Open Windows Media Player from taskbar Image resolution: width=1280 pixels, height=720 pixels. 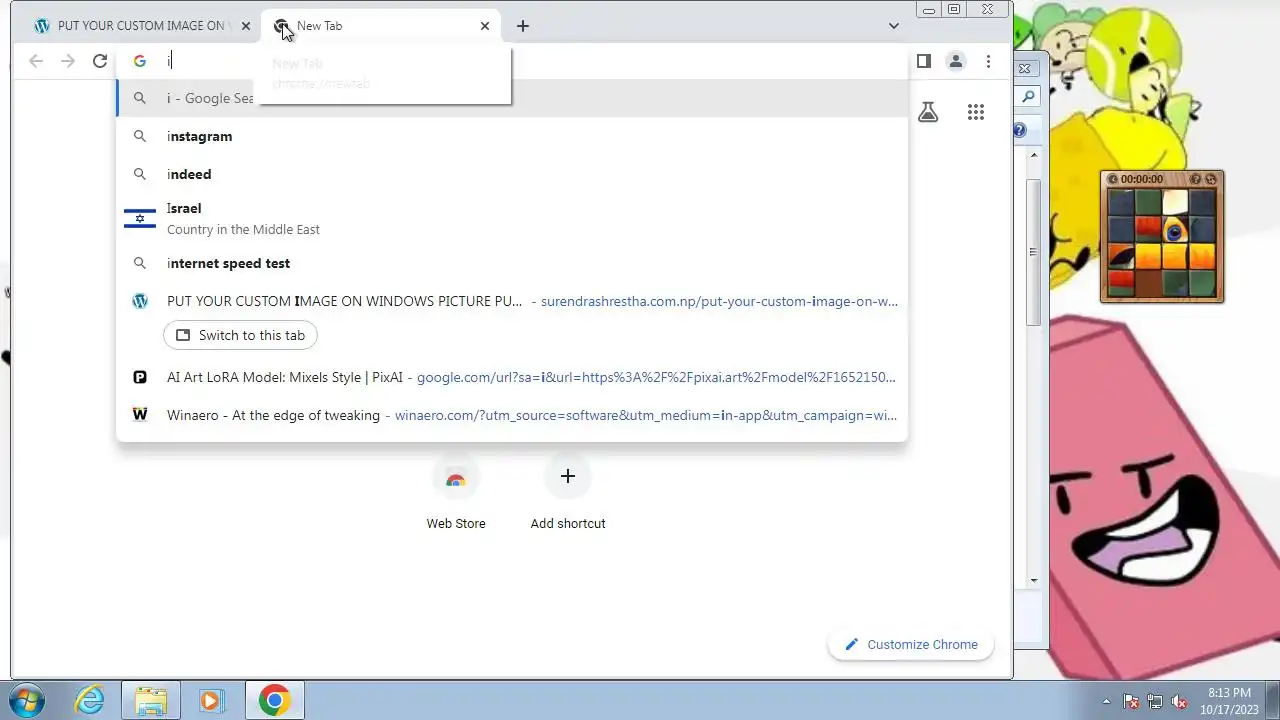click(210, 700)
